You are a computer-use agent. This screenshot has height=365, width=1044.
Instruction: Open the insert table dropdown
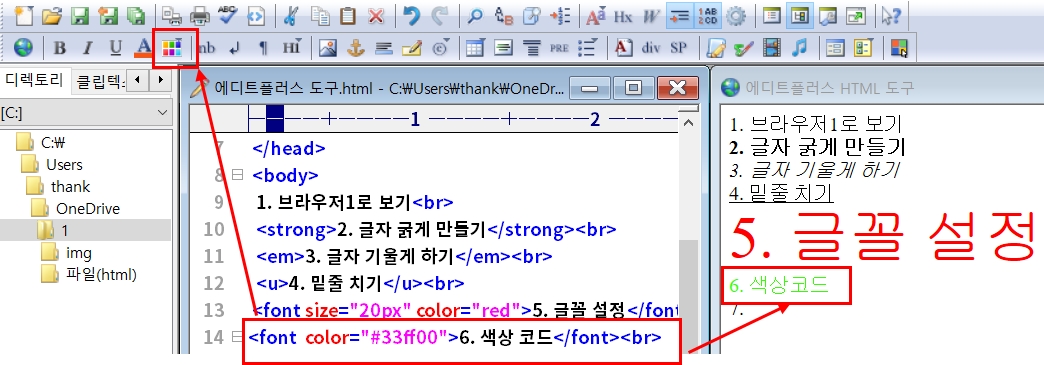[475, 47]
